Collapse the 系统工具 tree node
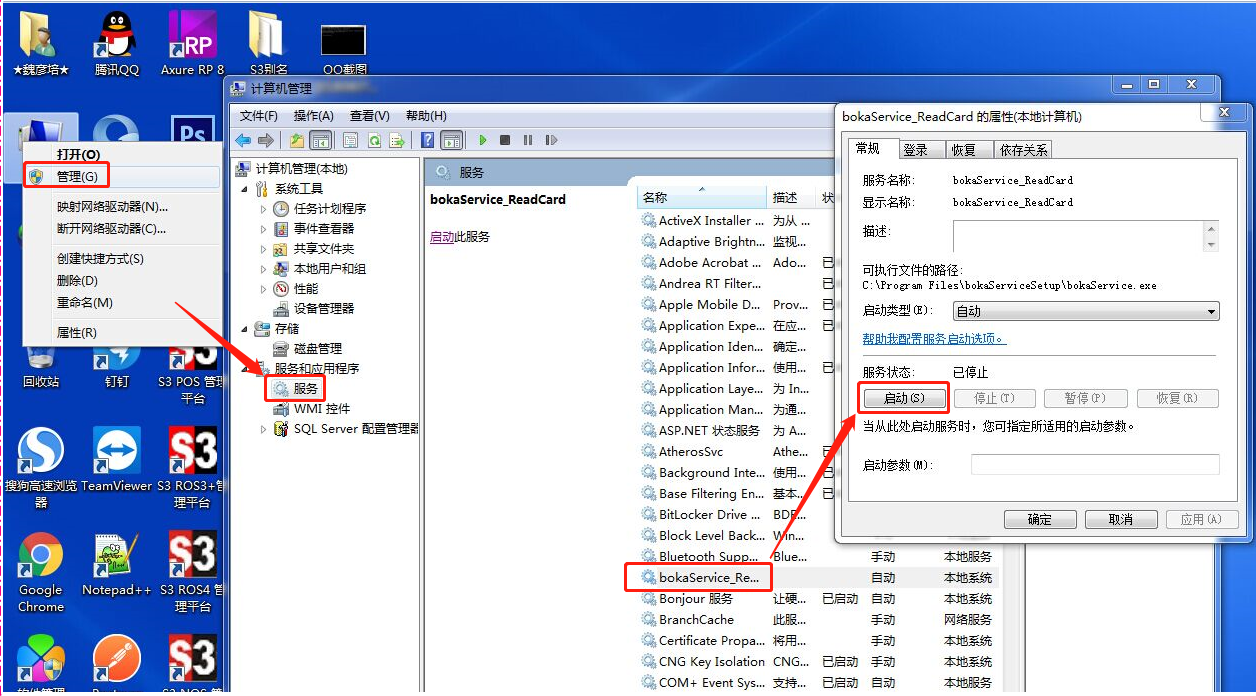 pos(245,189)
